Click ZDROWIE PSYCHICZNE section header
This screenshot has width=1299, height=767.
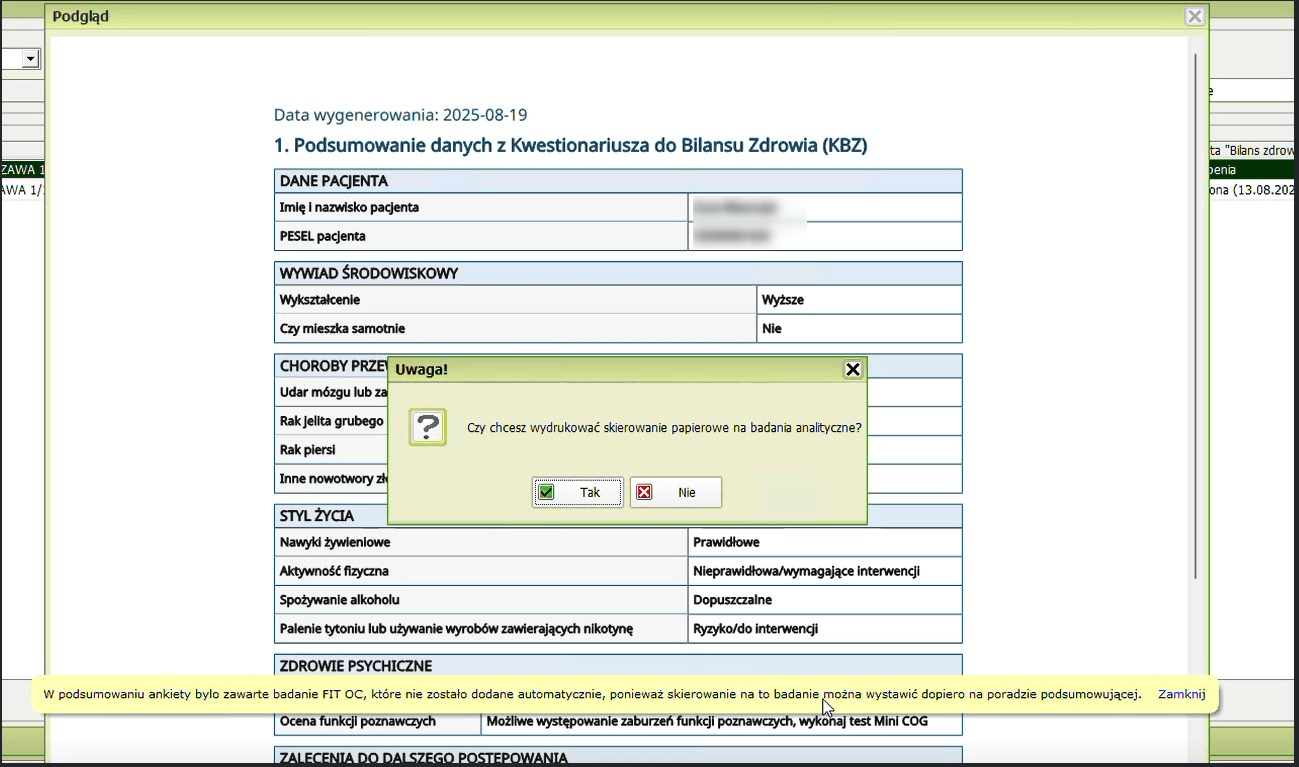[618, 666]
